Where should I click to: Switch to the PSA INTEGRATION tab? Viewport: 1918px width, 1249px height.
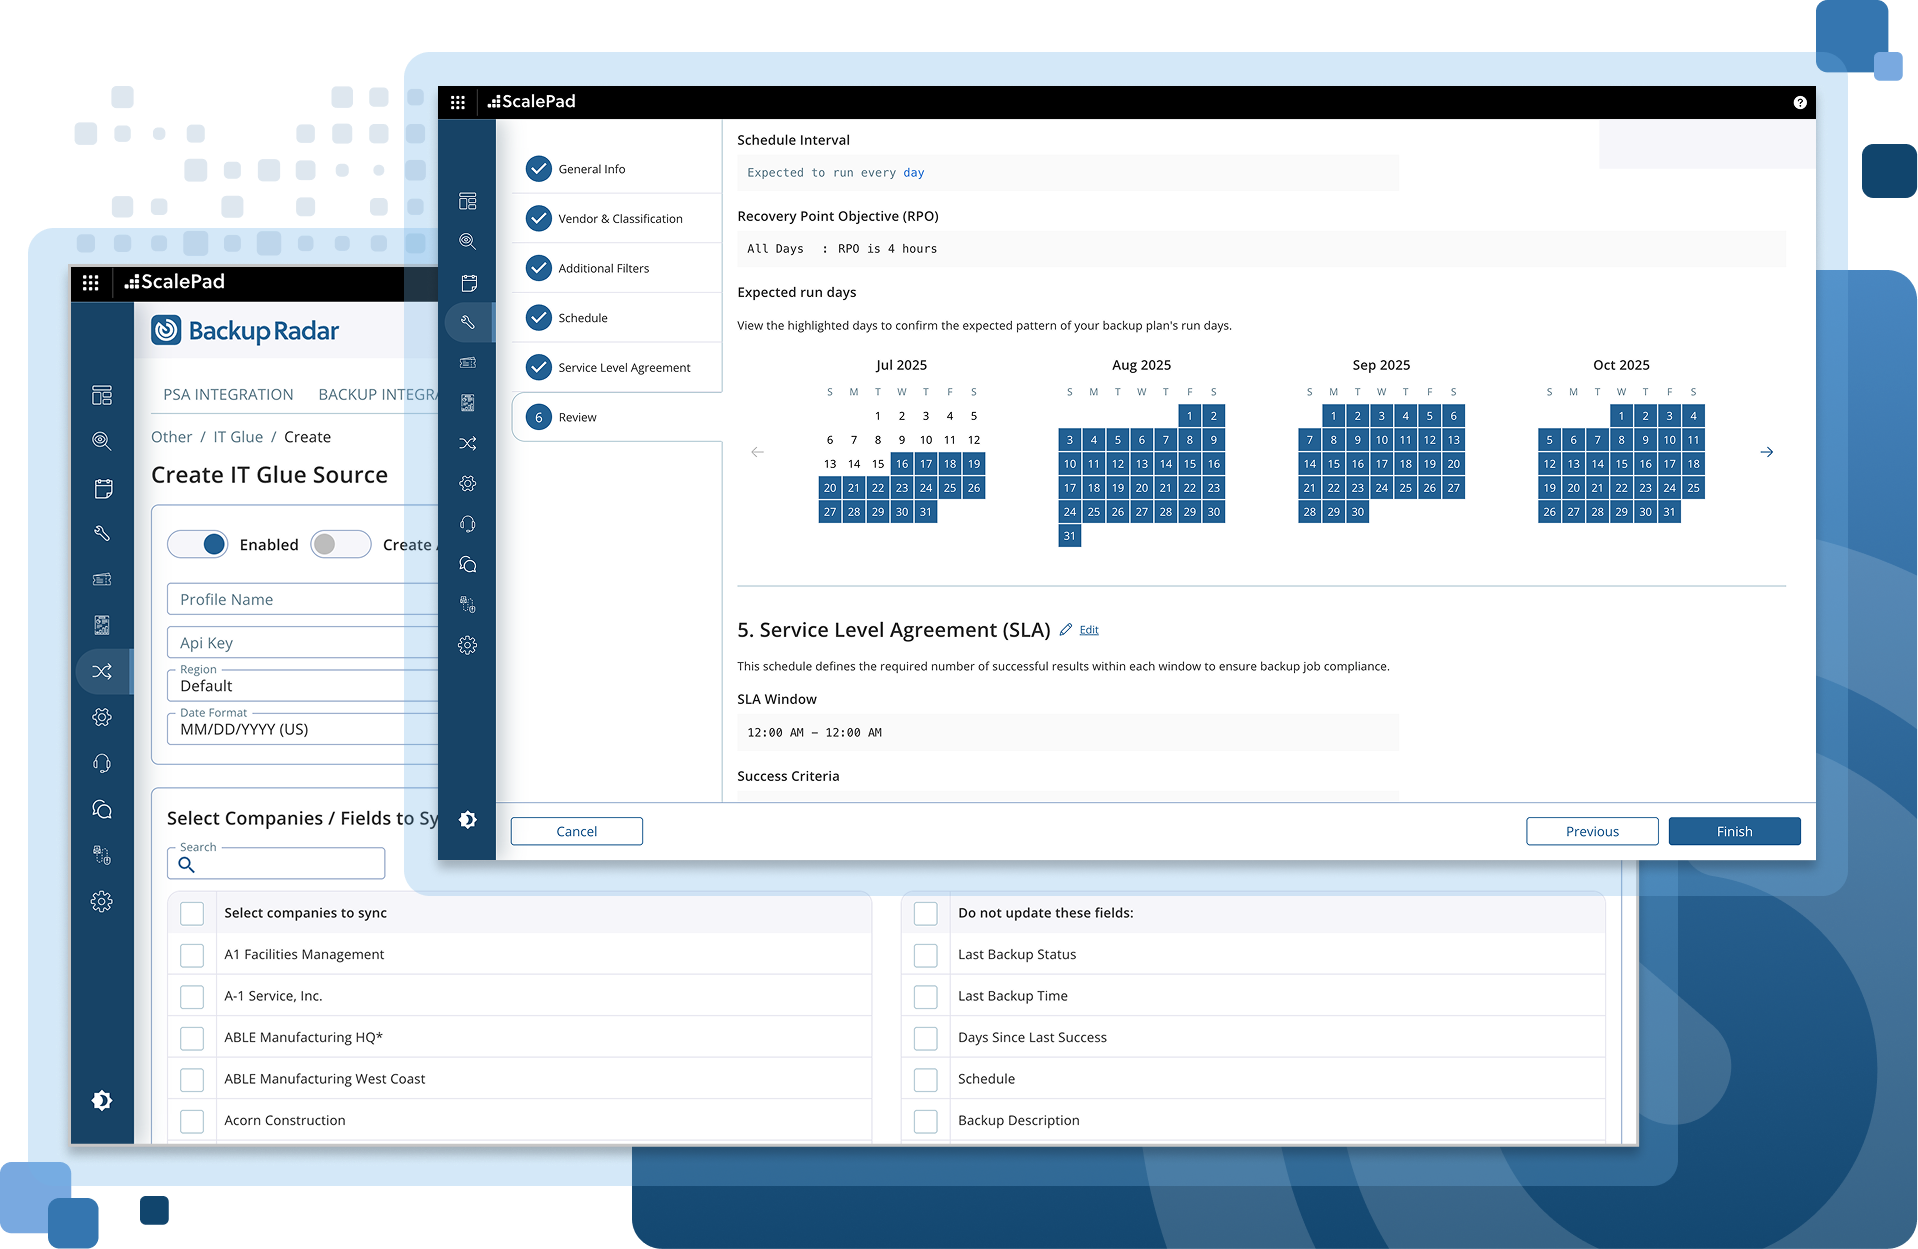(x=228, y=394)
